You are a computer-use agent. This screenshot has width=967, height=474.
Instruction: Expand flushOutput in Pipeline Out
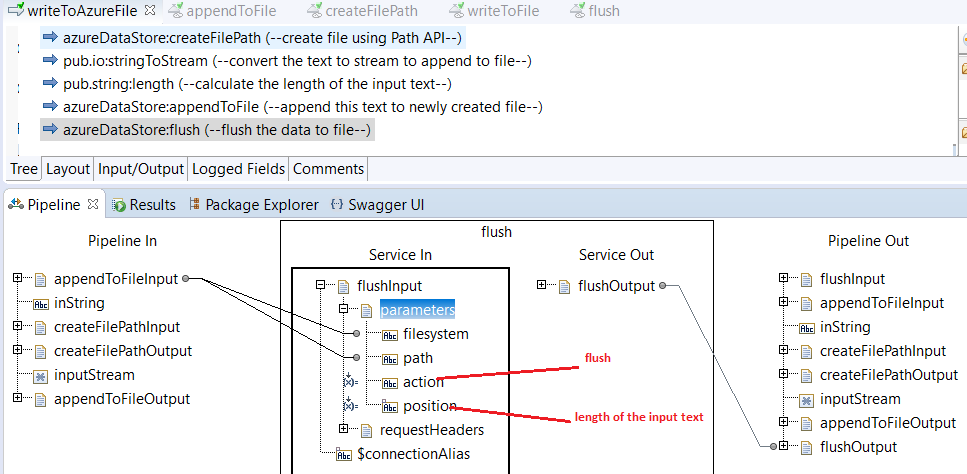click(x=783, y=446)
